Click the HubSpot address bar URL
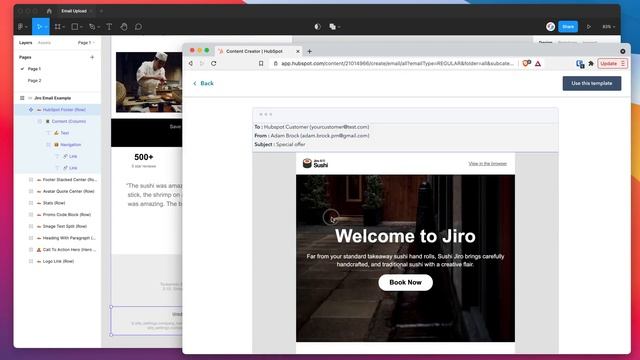The height and width of the screenshot is (360, 640). (x=397, y=63)
